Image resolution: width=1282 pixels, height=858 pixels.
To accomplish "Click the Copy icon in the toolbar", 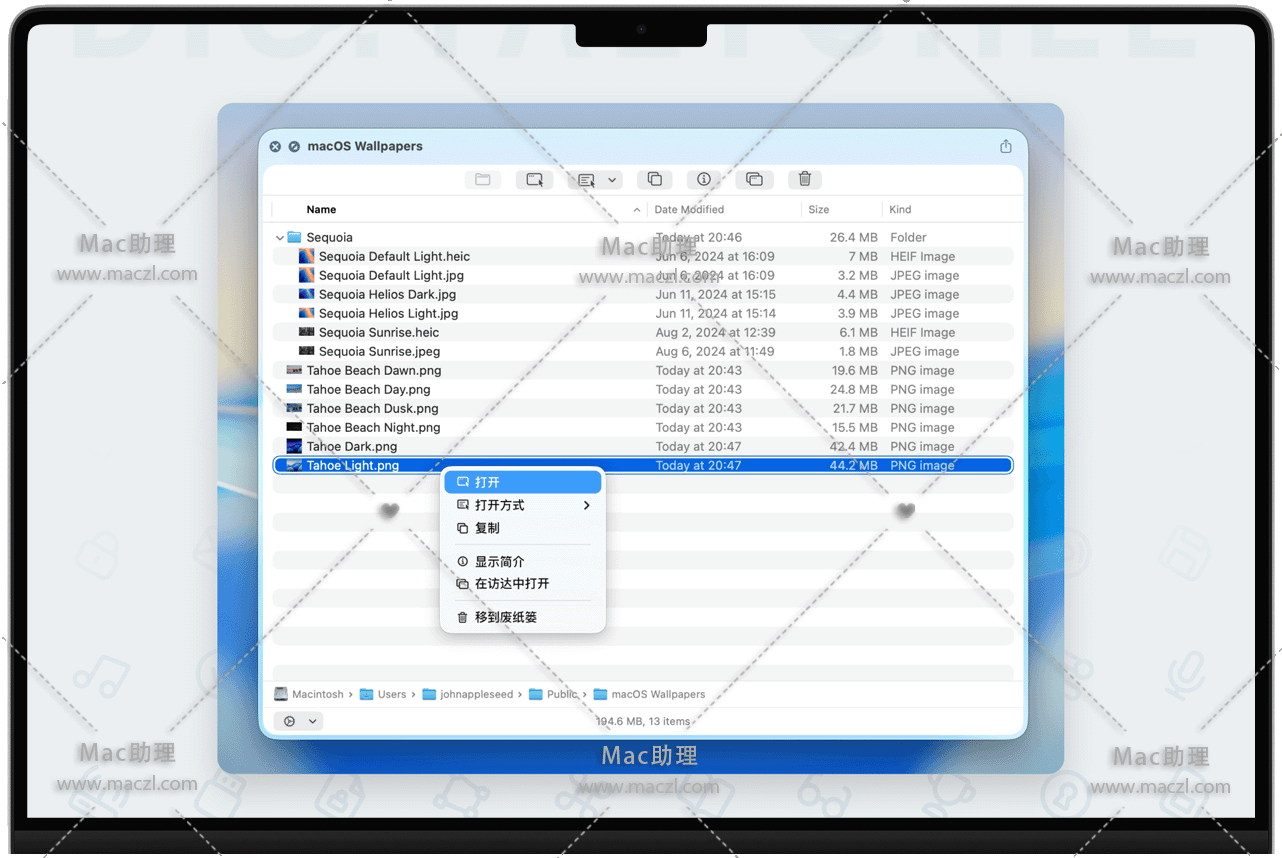I will click(654, 180).
